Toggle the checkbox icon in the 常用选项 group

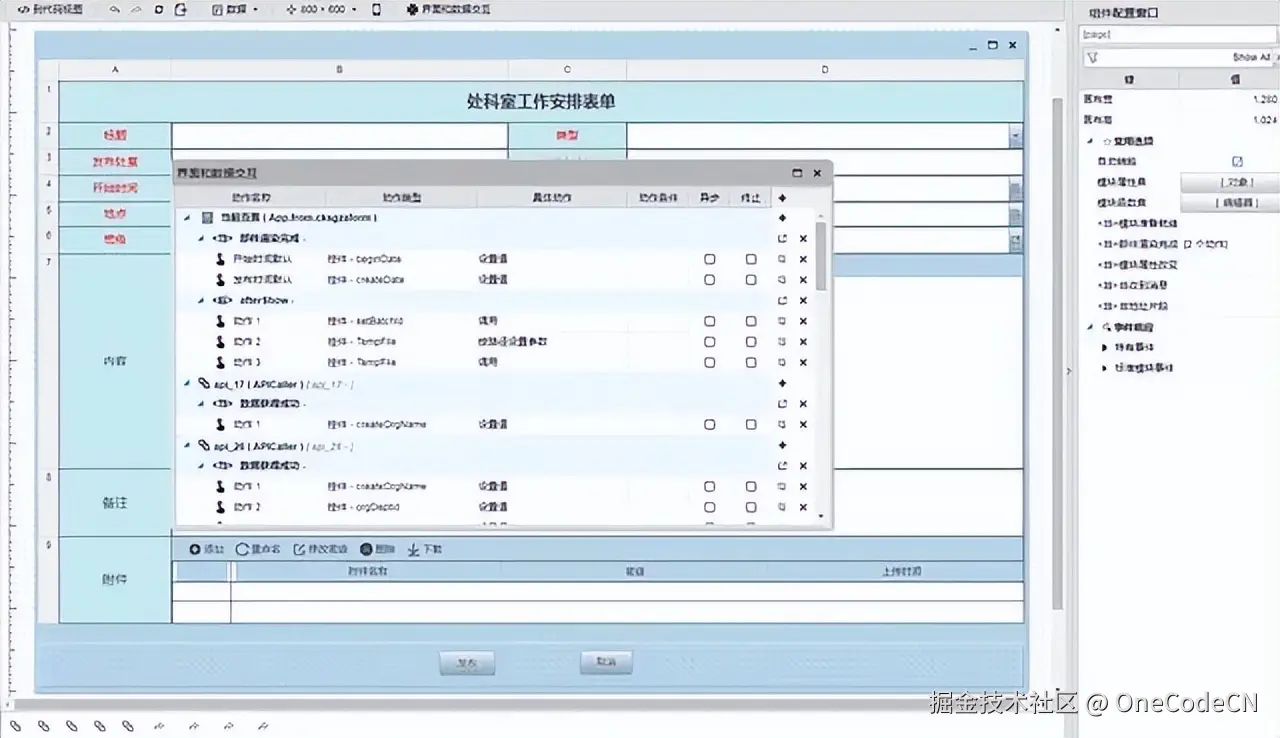(1236, 161)
